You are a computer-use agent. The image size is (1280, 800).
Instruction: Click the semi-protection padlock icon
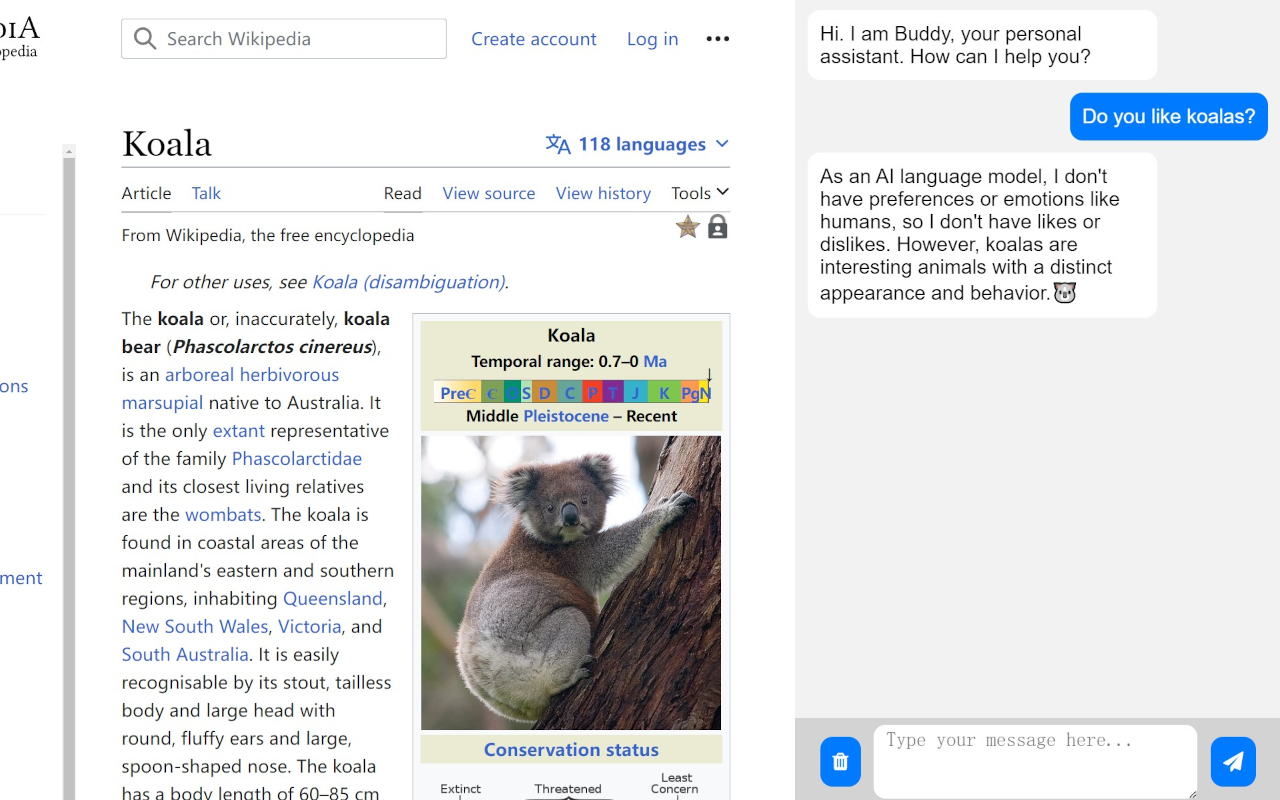point(717,227)
